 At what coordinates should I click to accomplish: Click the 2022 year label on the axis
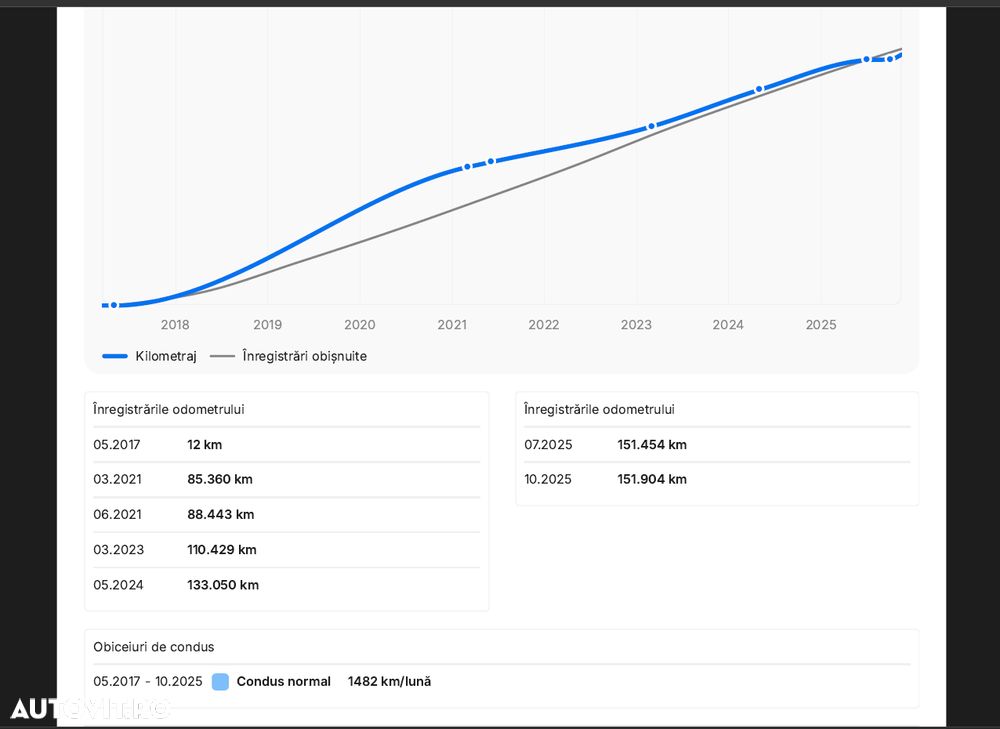tap(544, 325)
